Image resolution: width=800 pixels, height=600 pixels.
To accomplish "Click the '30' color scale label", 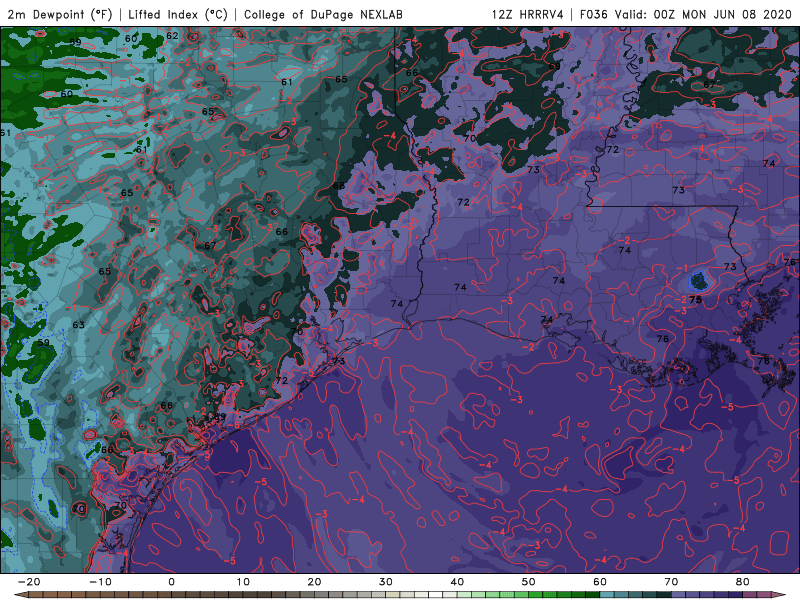I will 386,582.
